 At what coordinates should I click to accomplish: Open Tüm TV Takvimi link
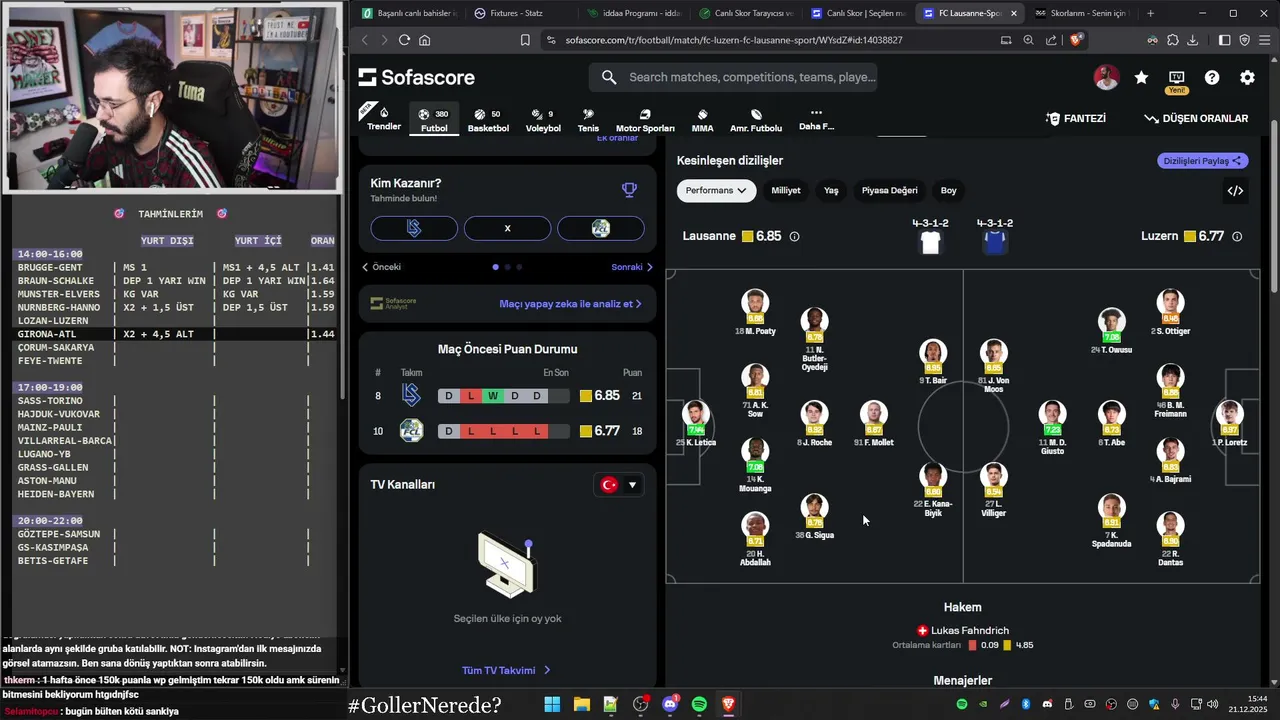click(x=506, y=670)
